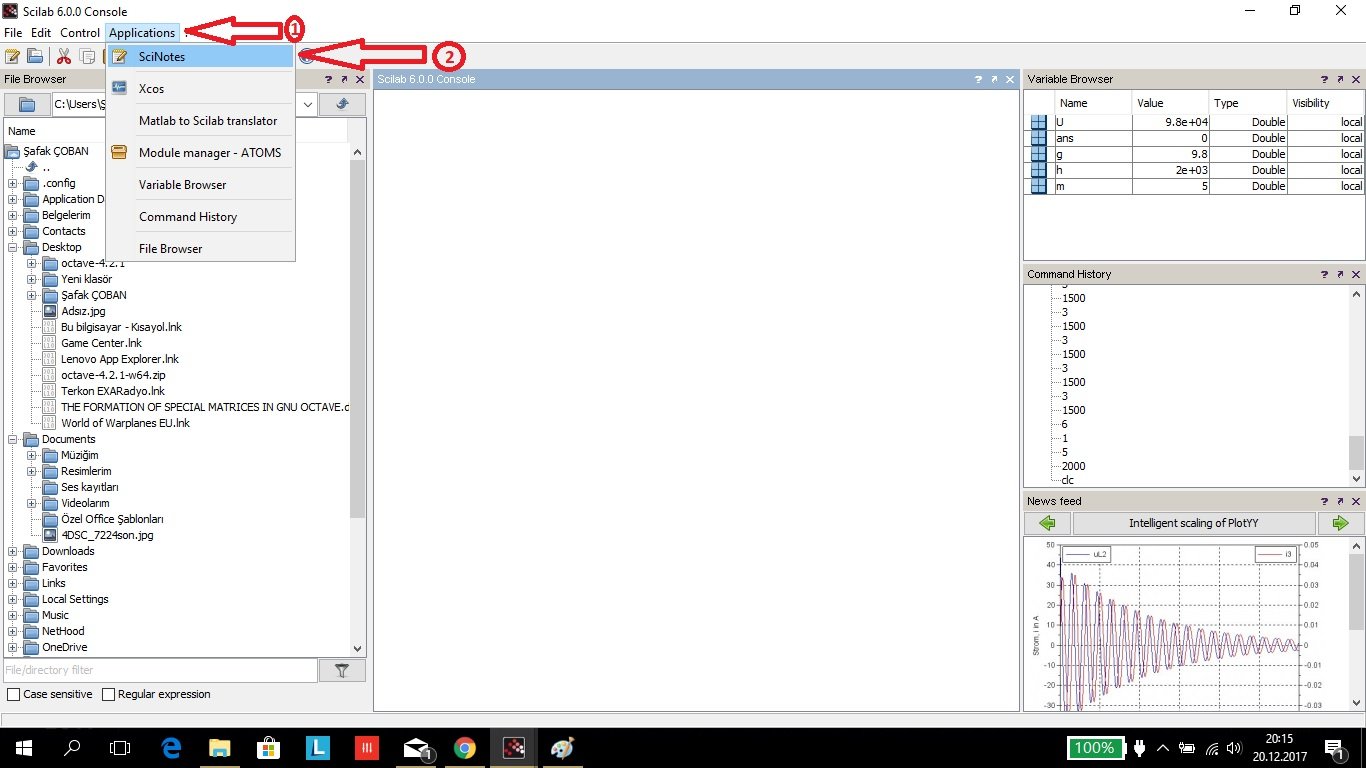Sort variables by the Type column header
The height and width of the screenshot is (768, 1366).
point(1248,103)
